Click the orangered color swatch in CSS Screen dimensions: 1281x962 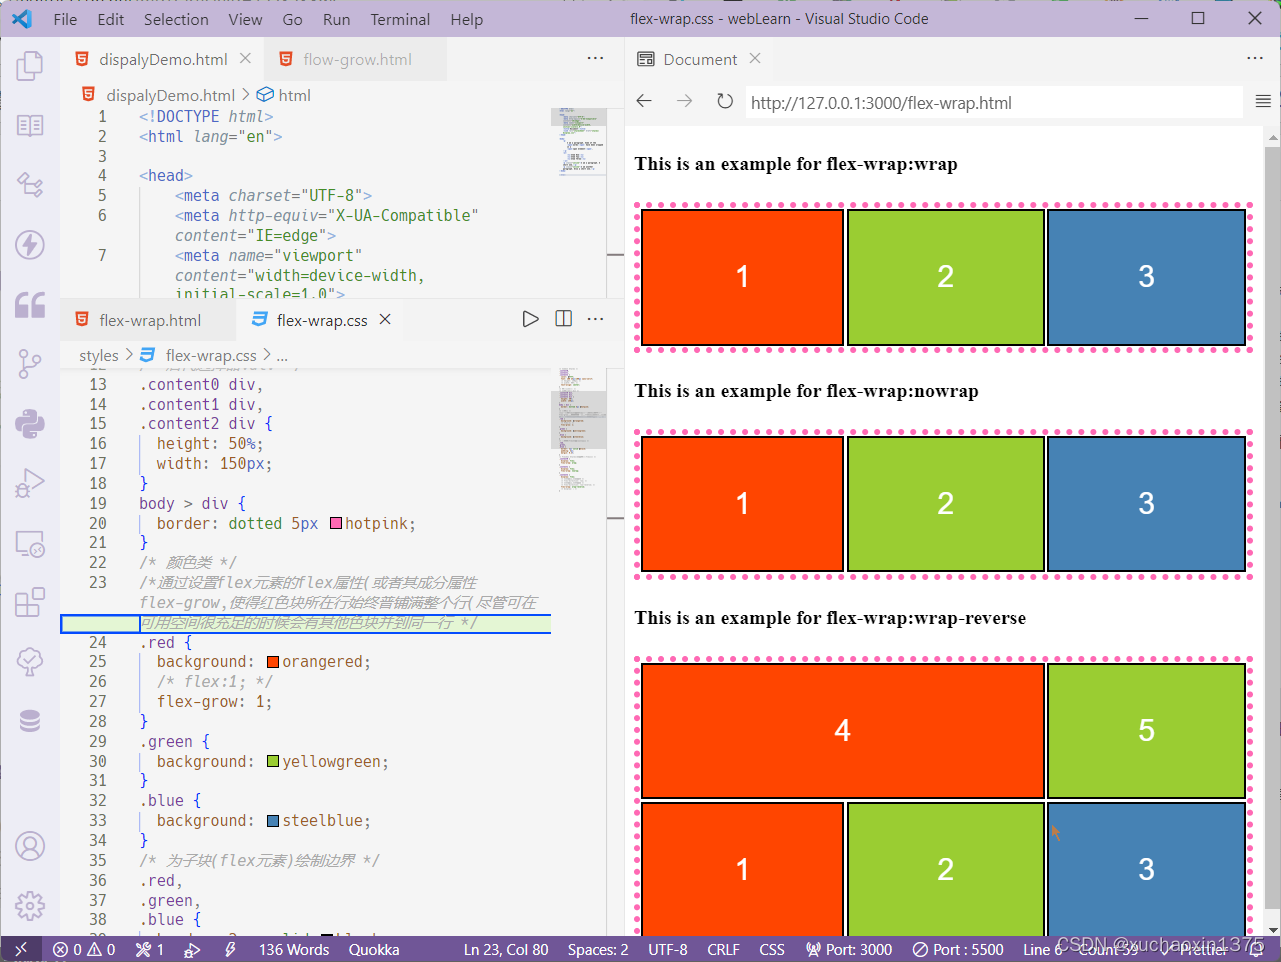pyautogui.click(x=273, y=662)
